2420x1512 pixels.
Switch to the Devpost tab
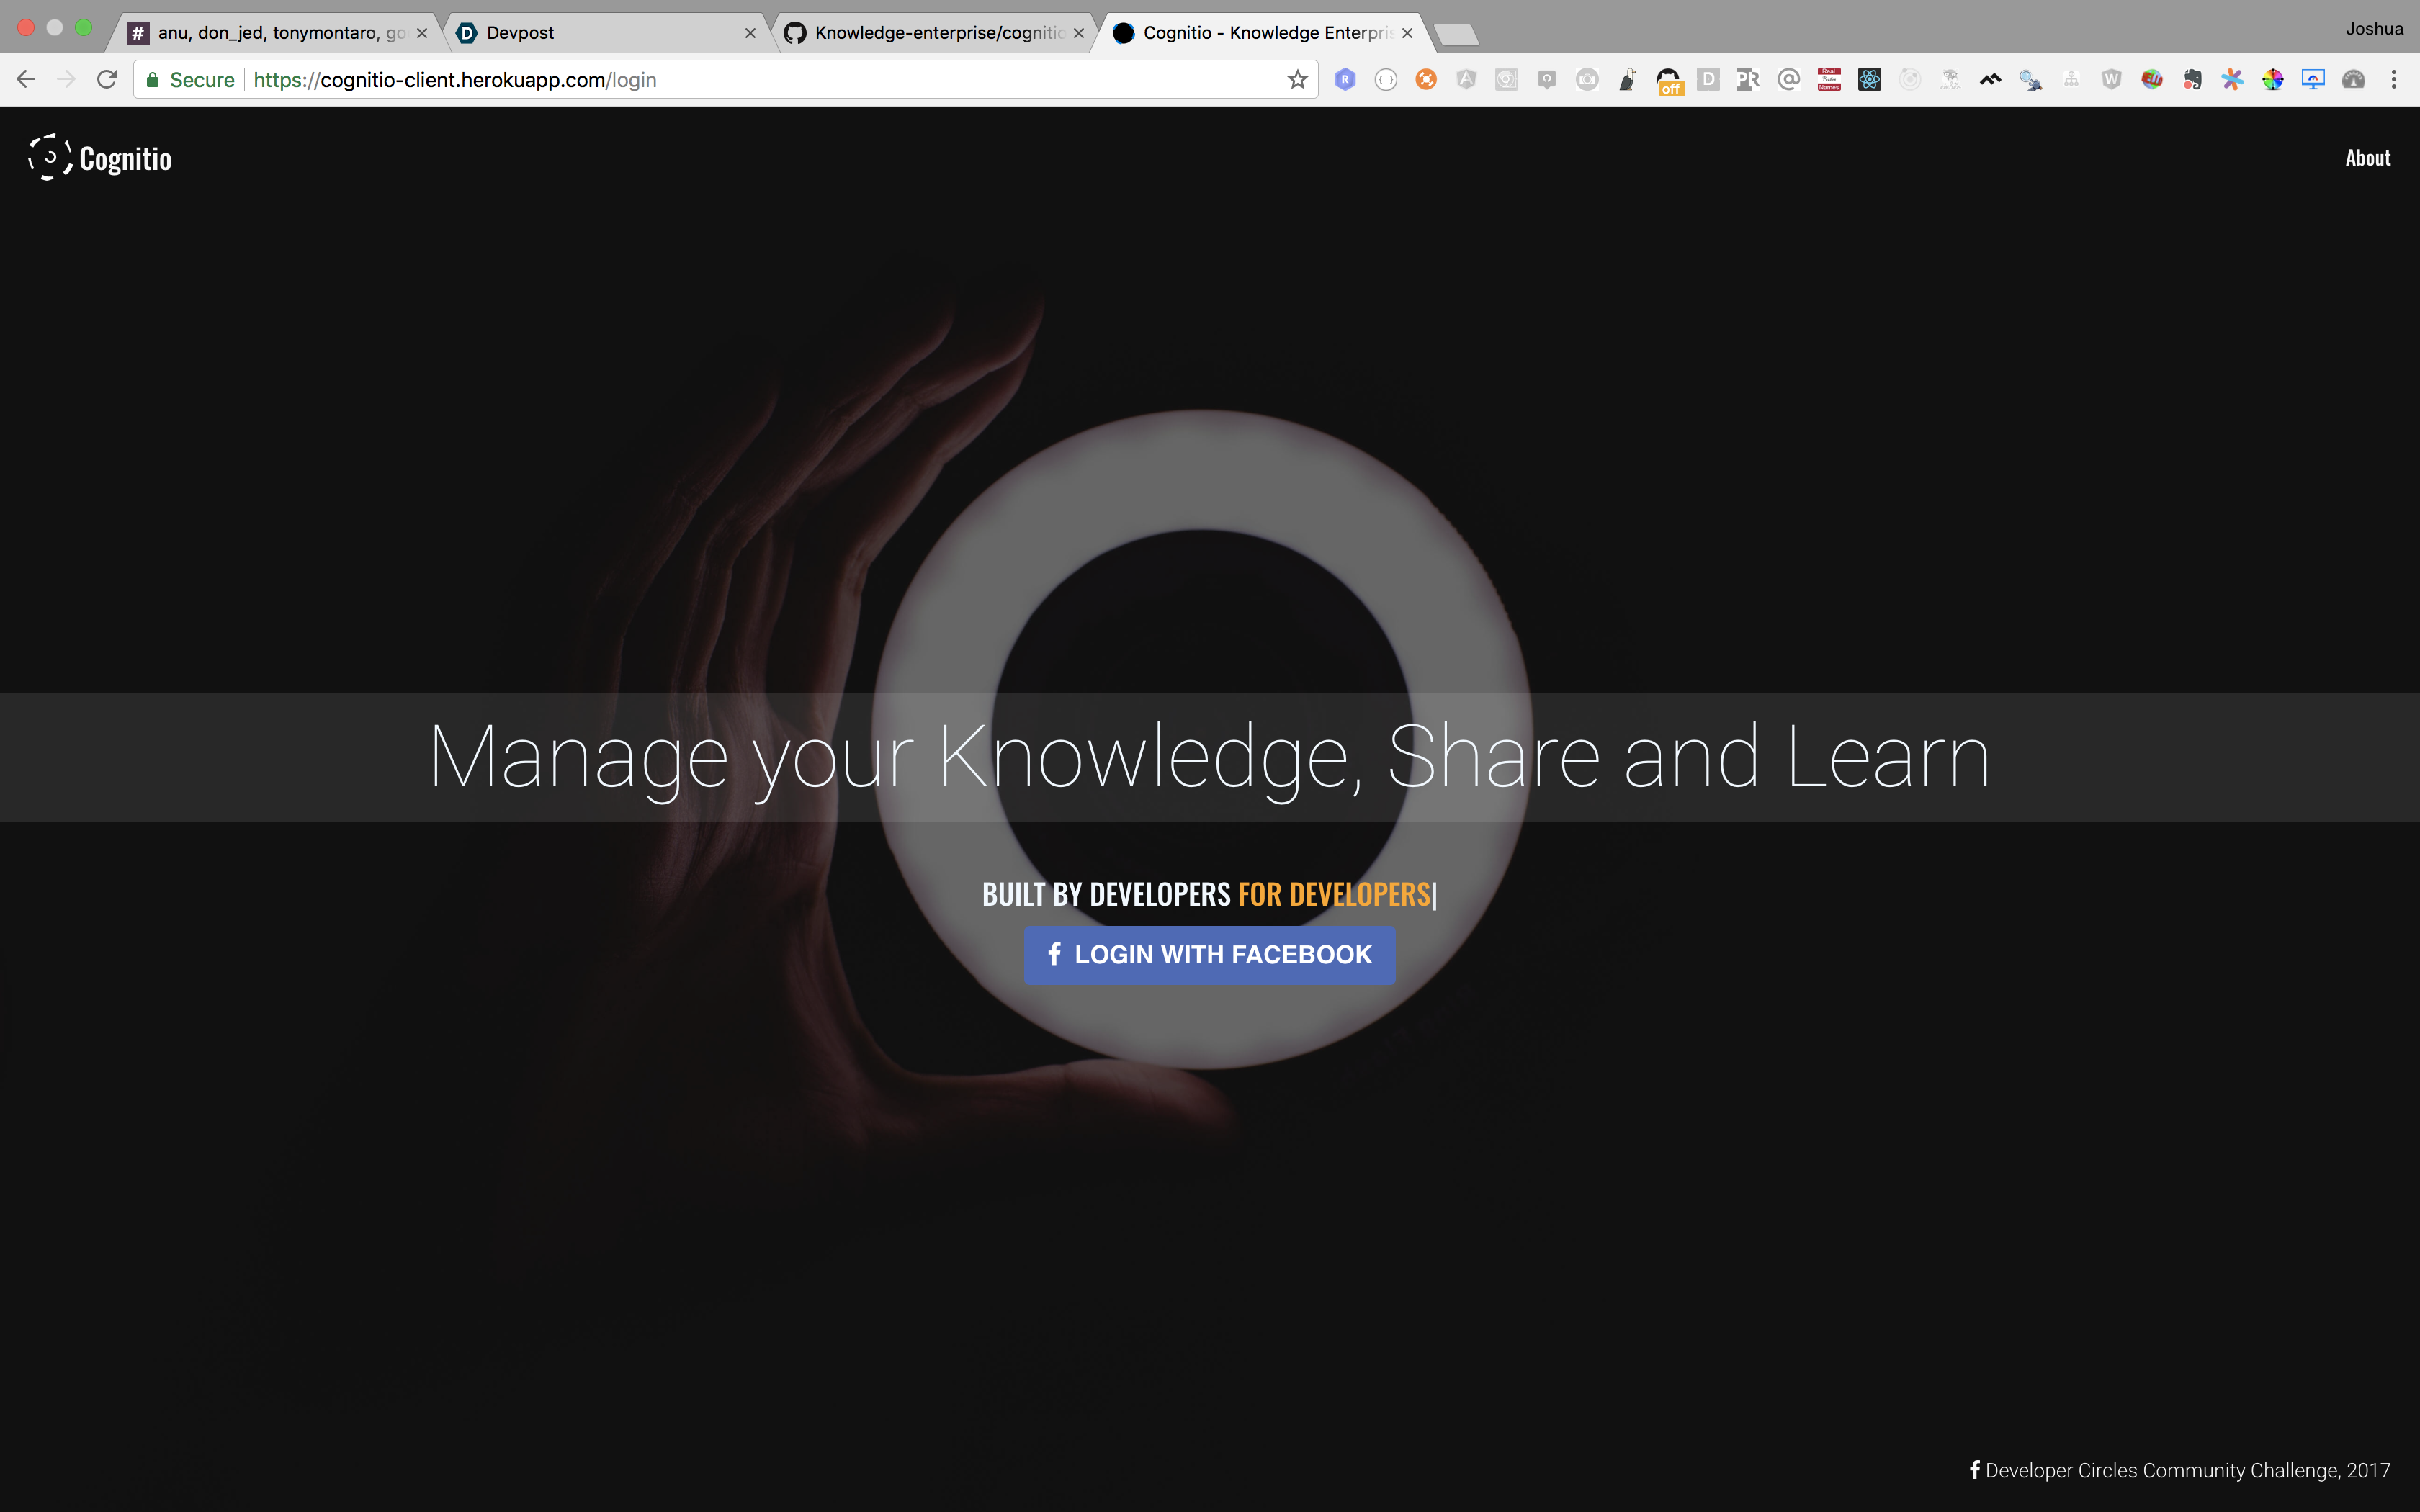tap(600, 33)
